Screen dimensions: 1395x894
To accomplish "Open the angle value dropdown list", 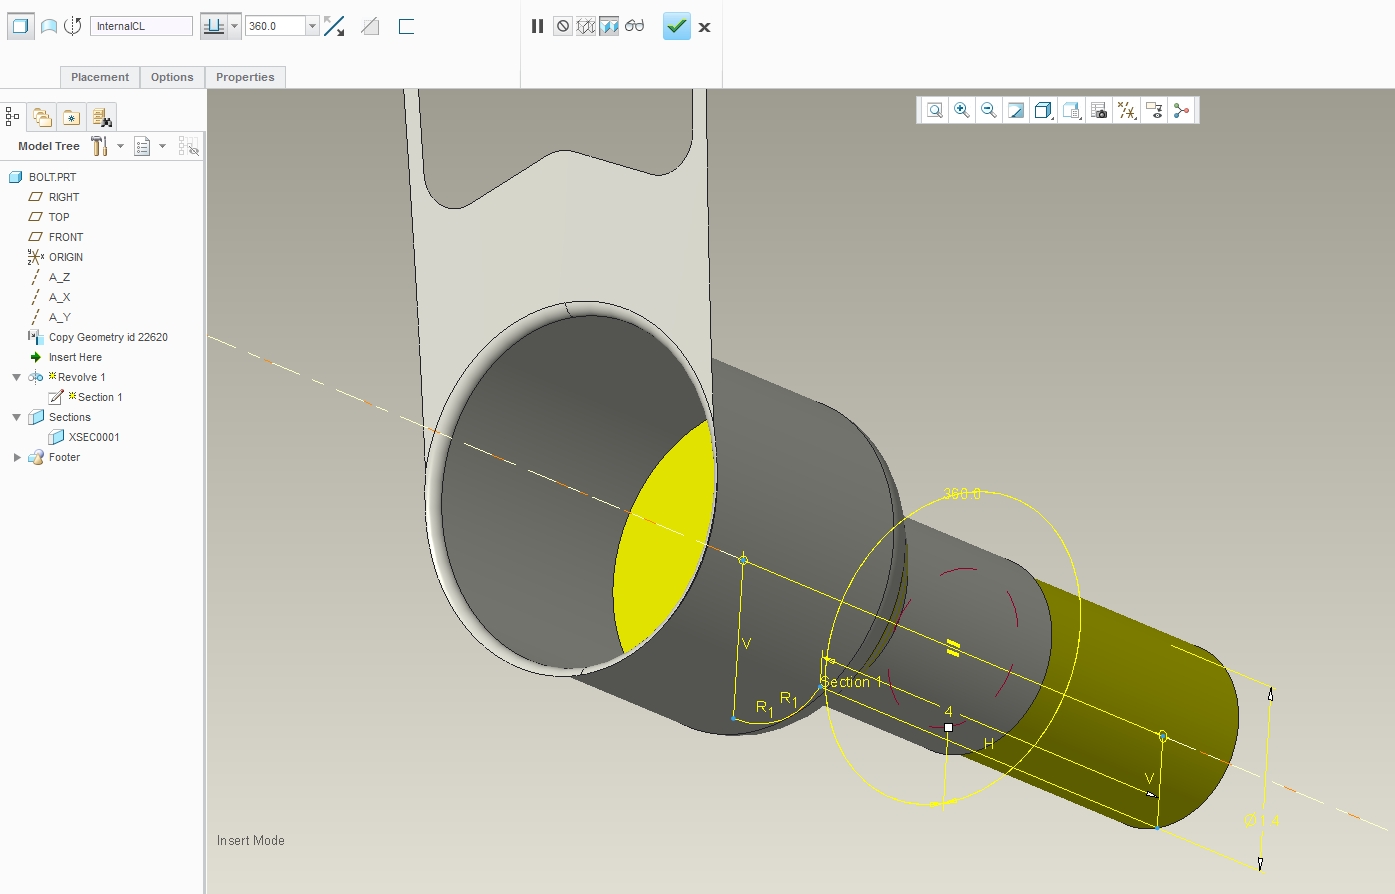I will [x=312, y=26].
